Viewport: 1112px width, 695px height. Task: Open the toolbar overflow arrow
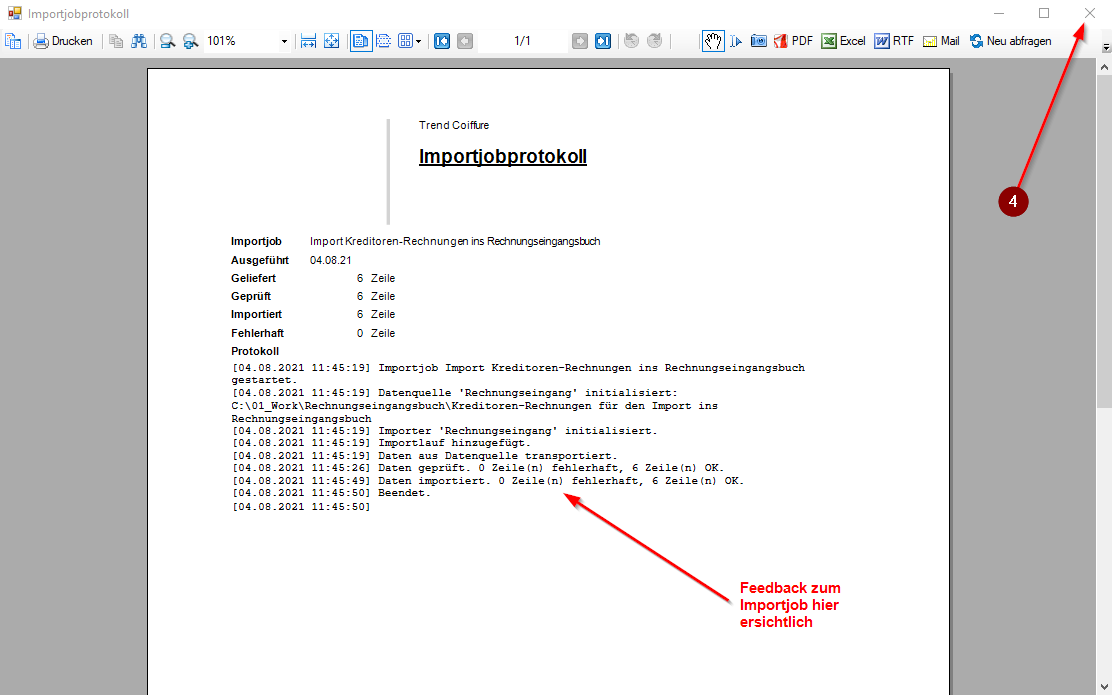[1105, 48]
